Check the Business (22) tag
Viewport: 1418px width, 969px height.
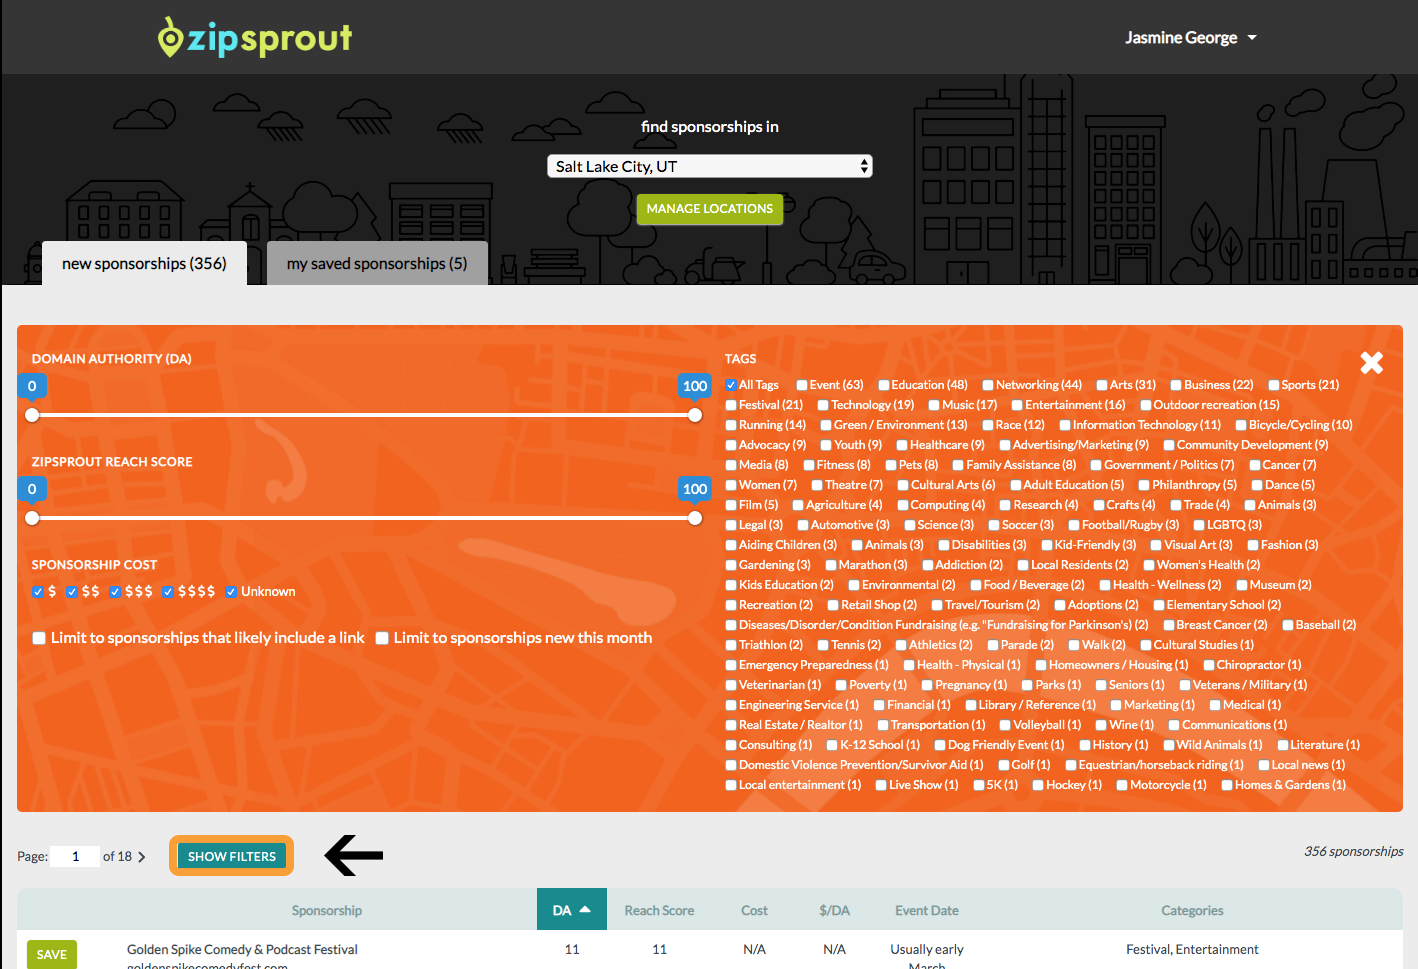click(1176, 385)
